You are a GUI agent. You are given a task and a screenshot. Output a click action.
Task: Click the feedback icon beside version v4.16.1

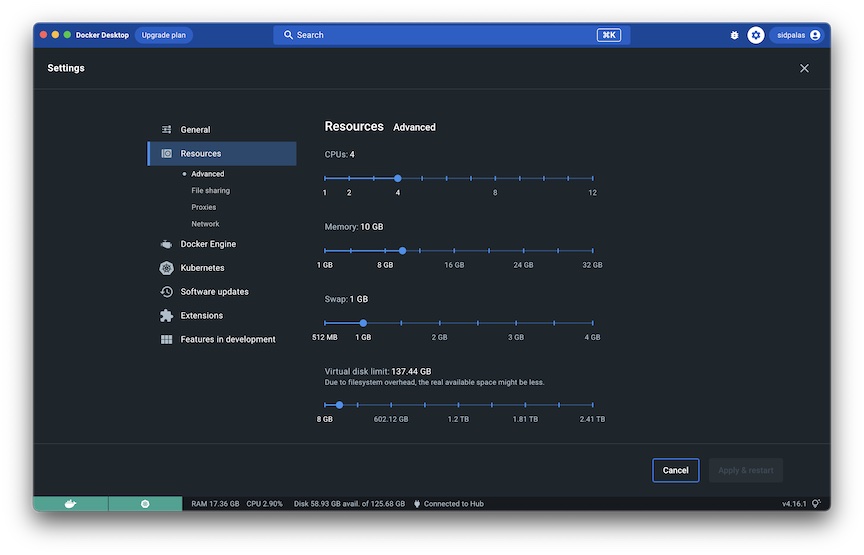pyautogui.click(x=816, y=504)
